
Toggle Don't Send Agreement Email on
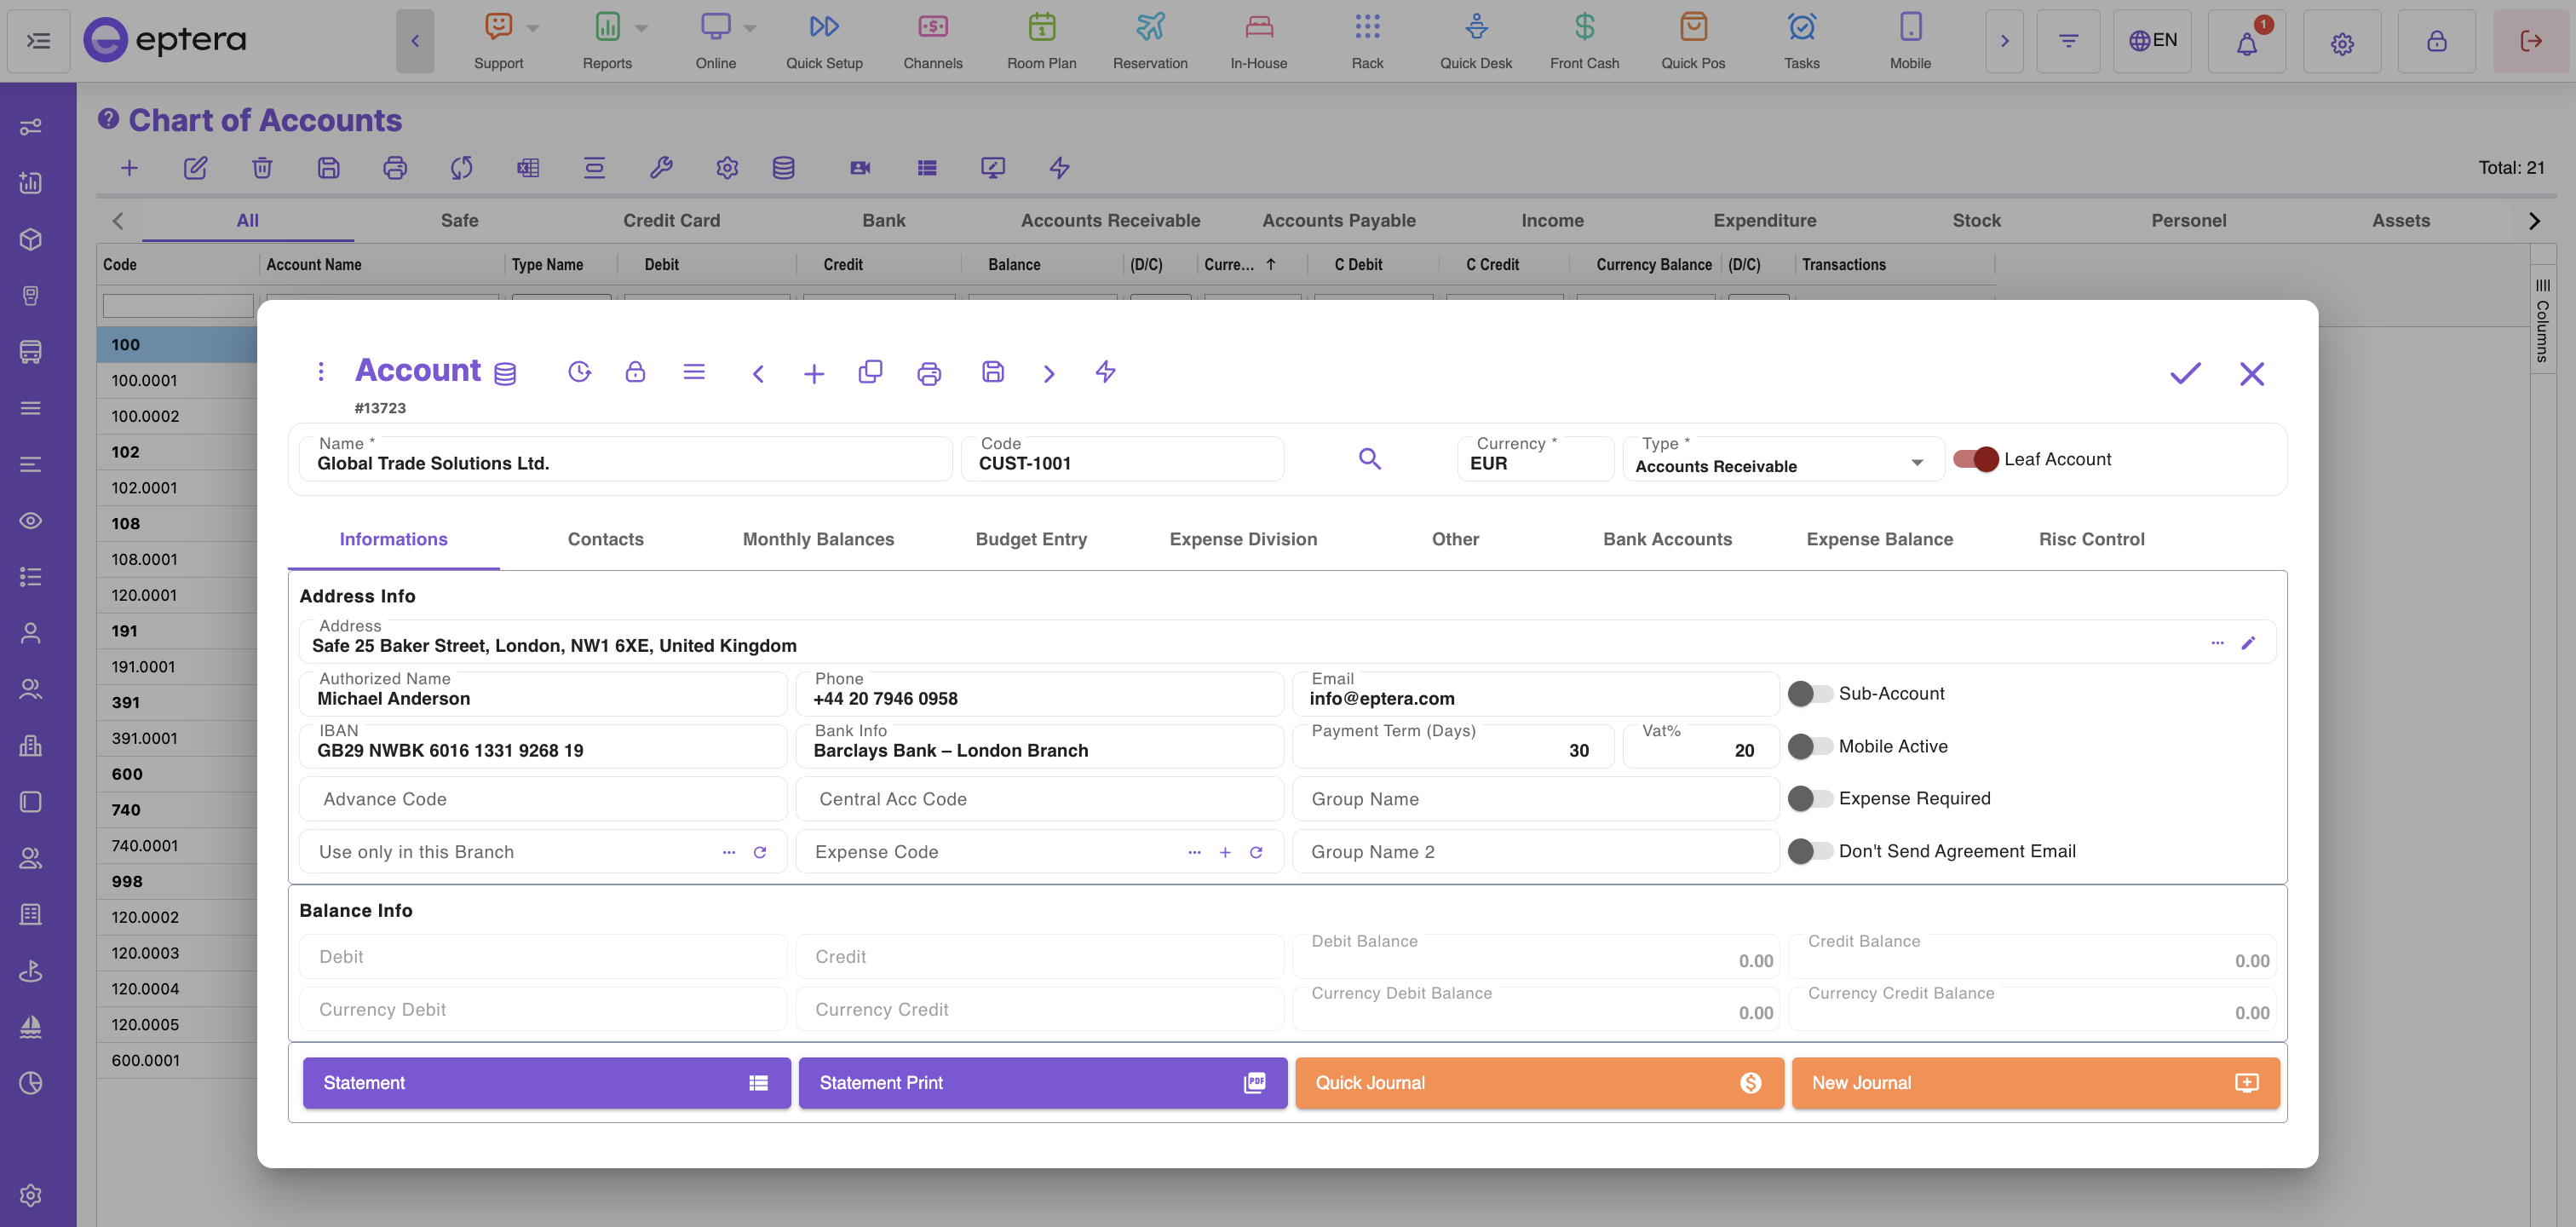point(1810,851)
